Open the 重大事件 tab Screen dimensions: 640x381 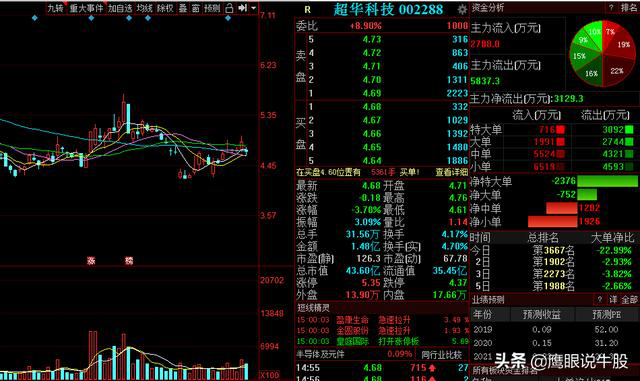(86, 8)
